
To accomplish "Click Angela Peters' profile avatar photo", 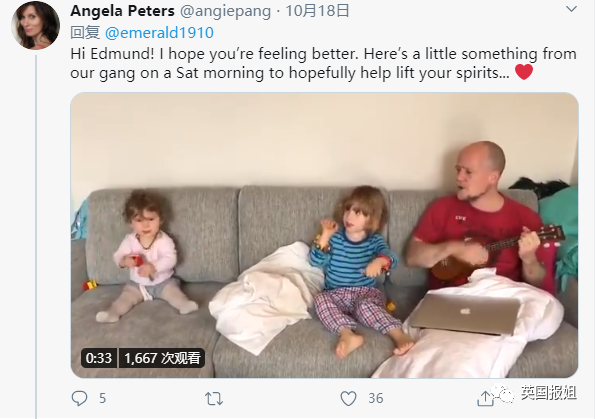I will click(x=35, y=25).
